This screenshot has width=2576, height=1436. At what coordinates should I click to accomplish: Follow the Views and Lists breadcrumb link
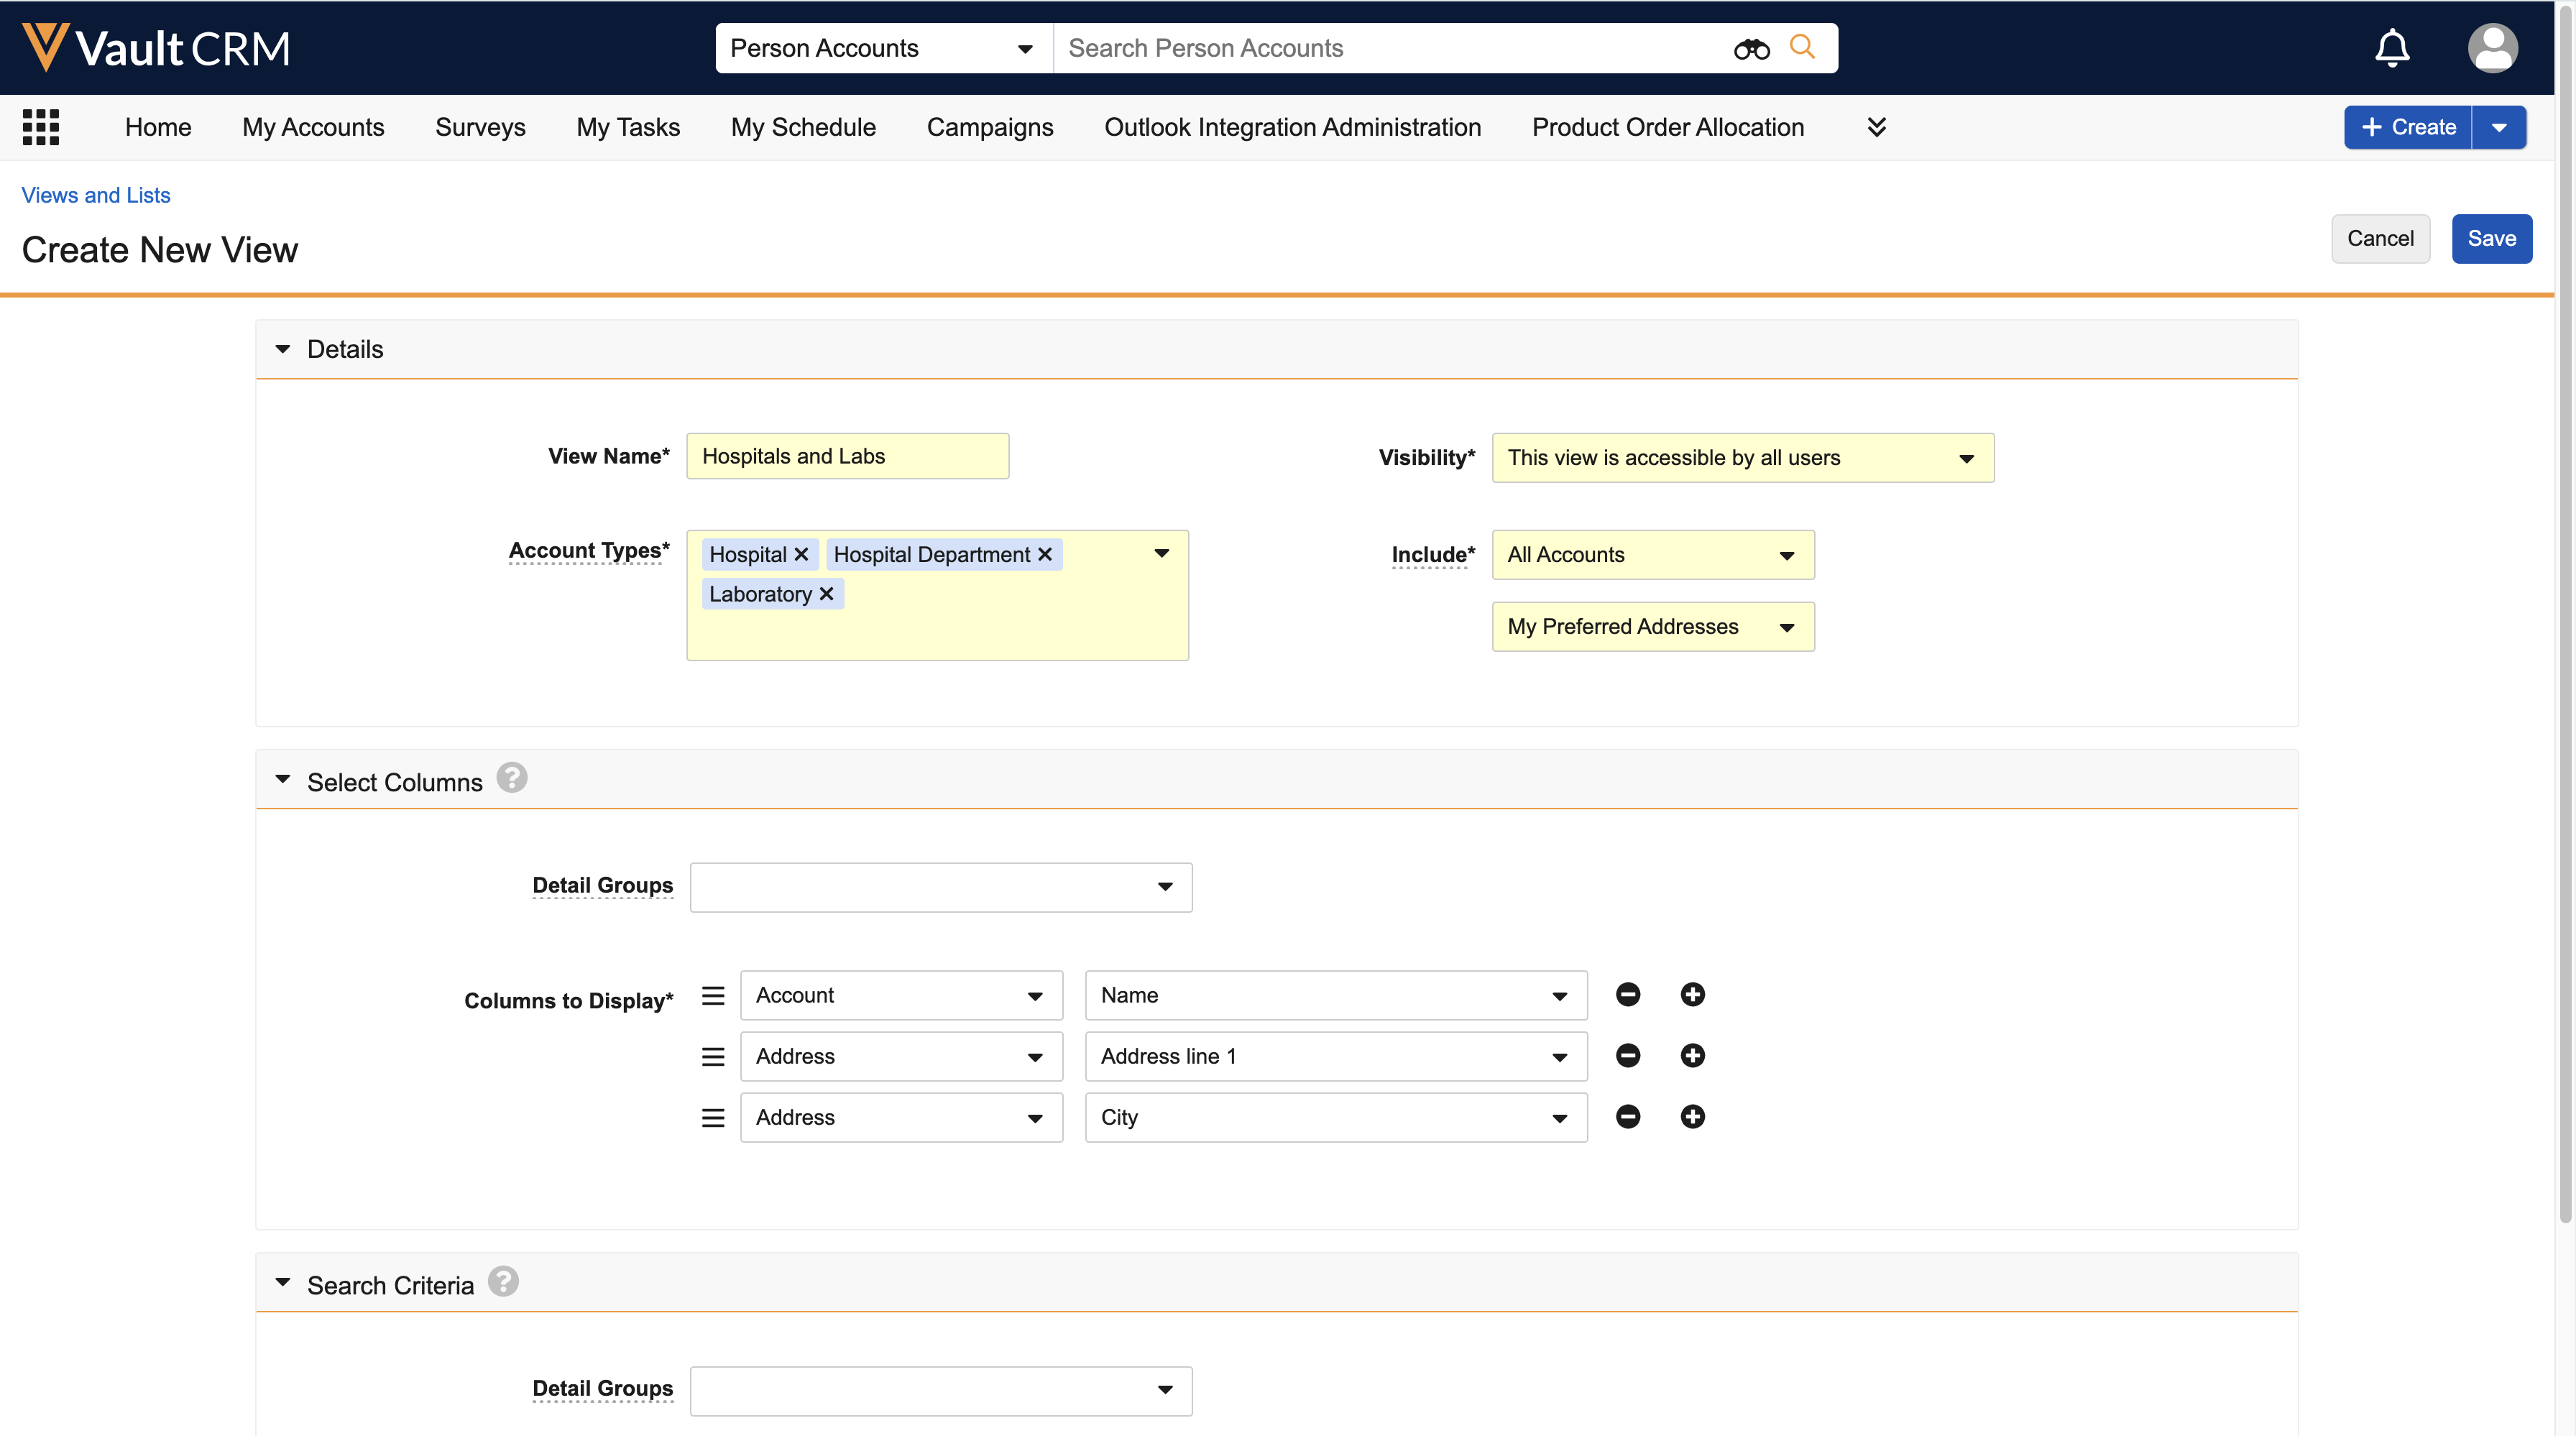[96, 195]
